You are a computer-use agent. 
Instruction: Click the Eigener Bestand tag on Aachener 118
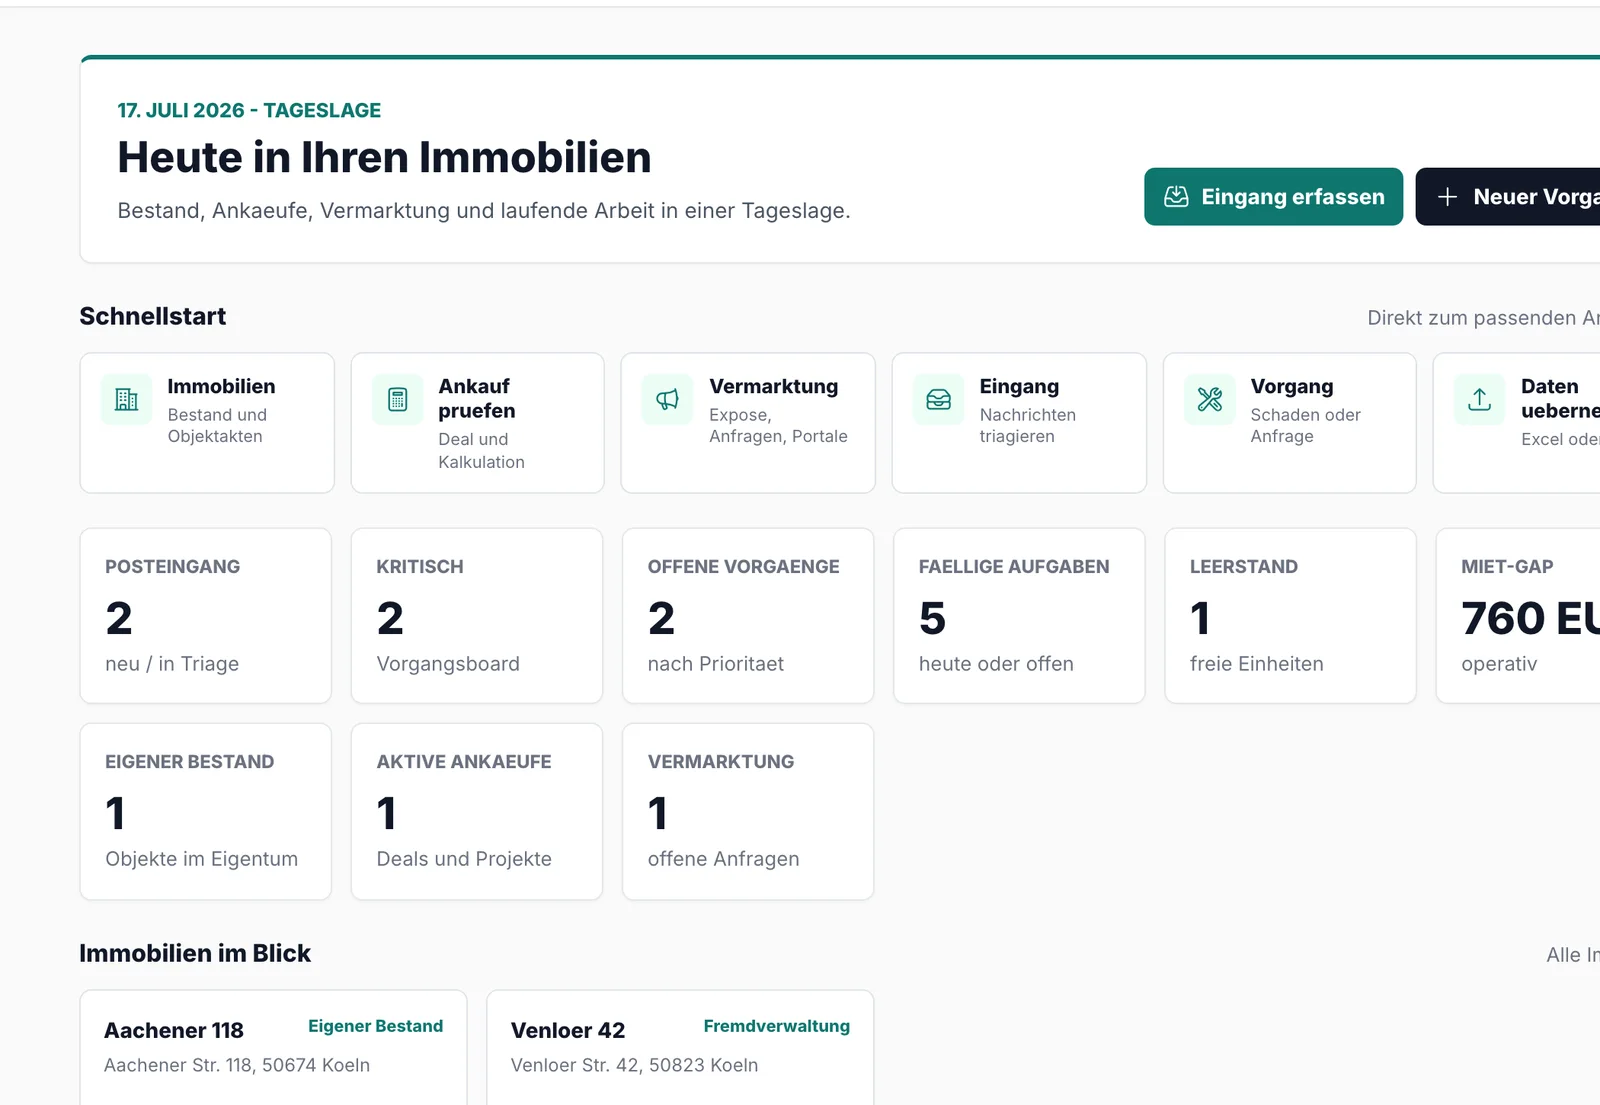pos(376,1026)
